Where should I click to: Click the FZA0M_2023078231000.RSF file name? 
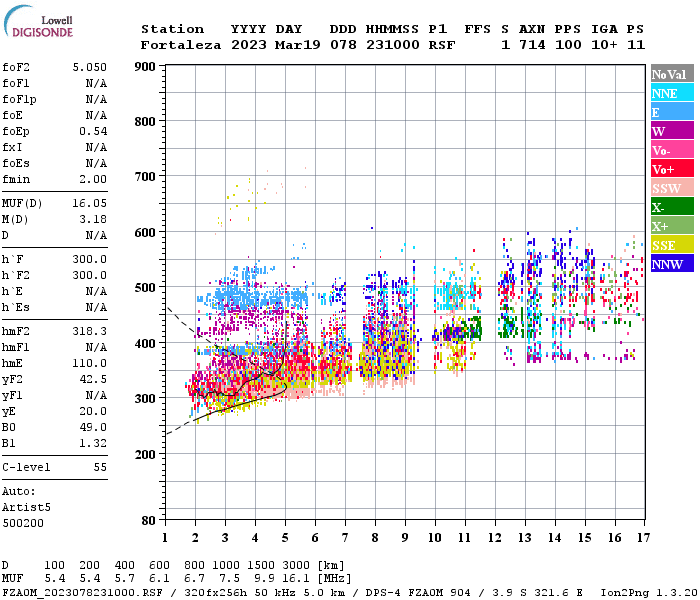(x=83, y=593)
